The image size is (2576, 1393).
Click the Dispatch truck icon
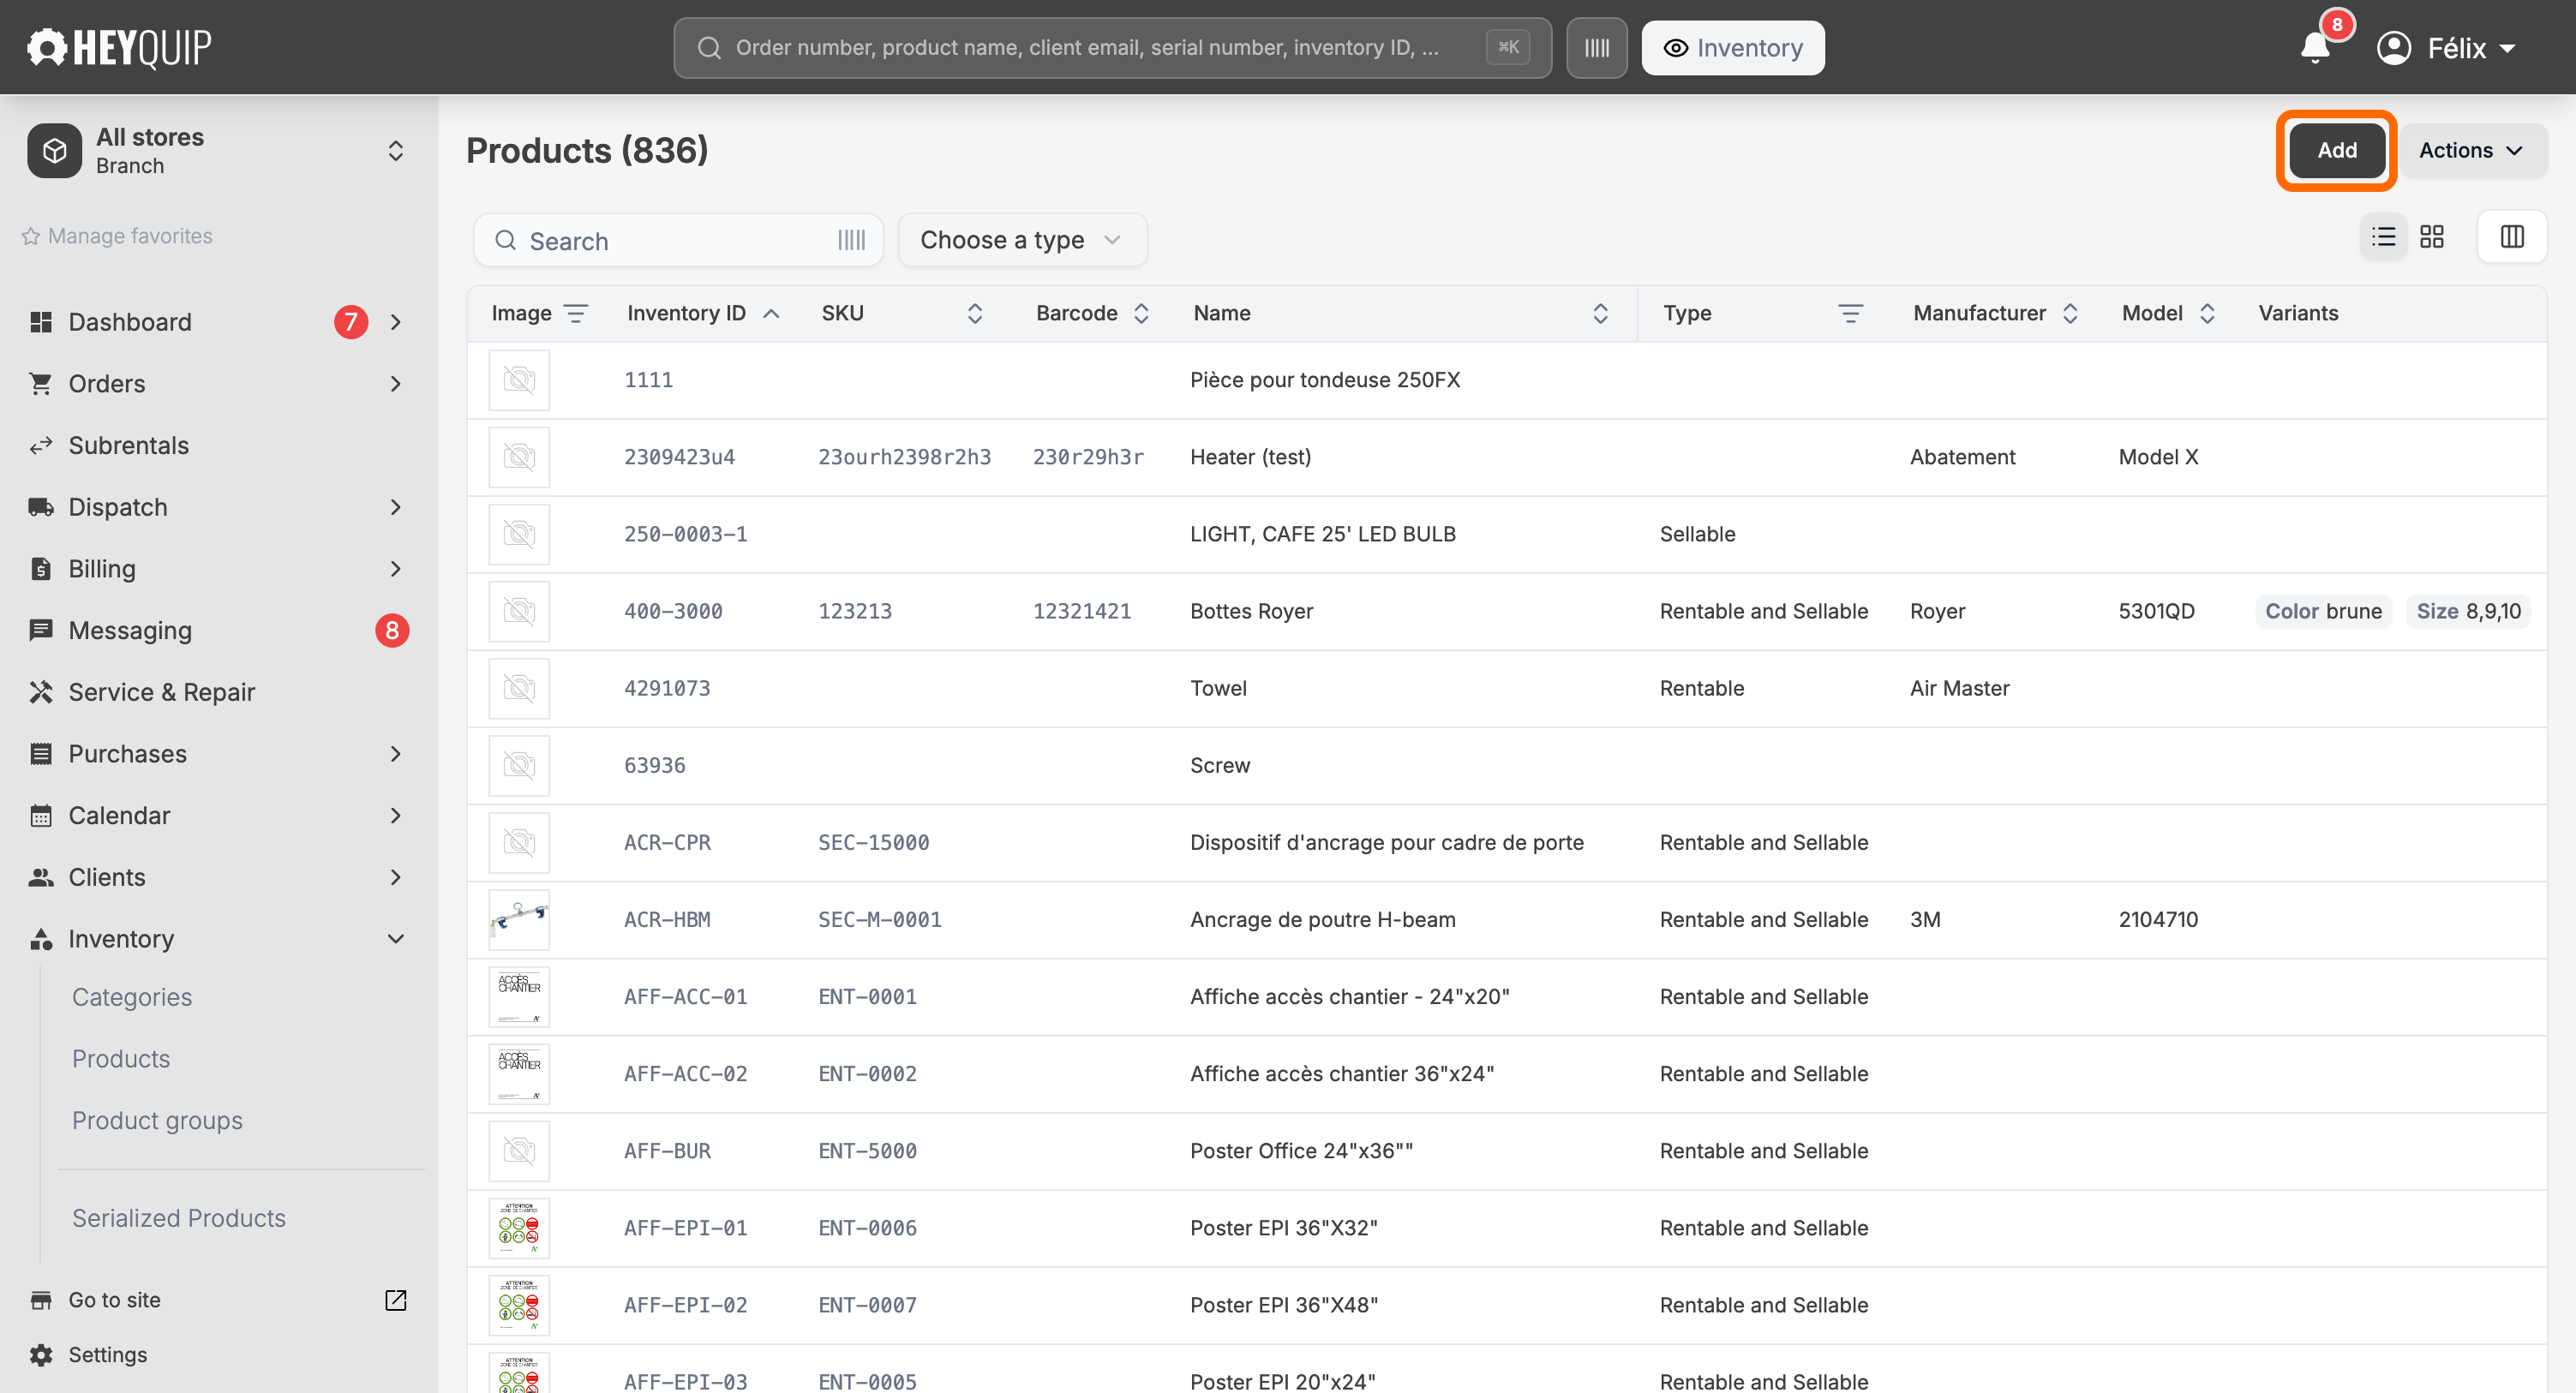pos(41,507)
